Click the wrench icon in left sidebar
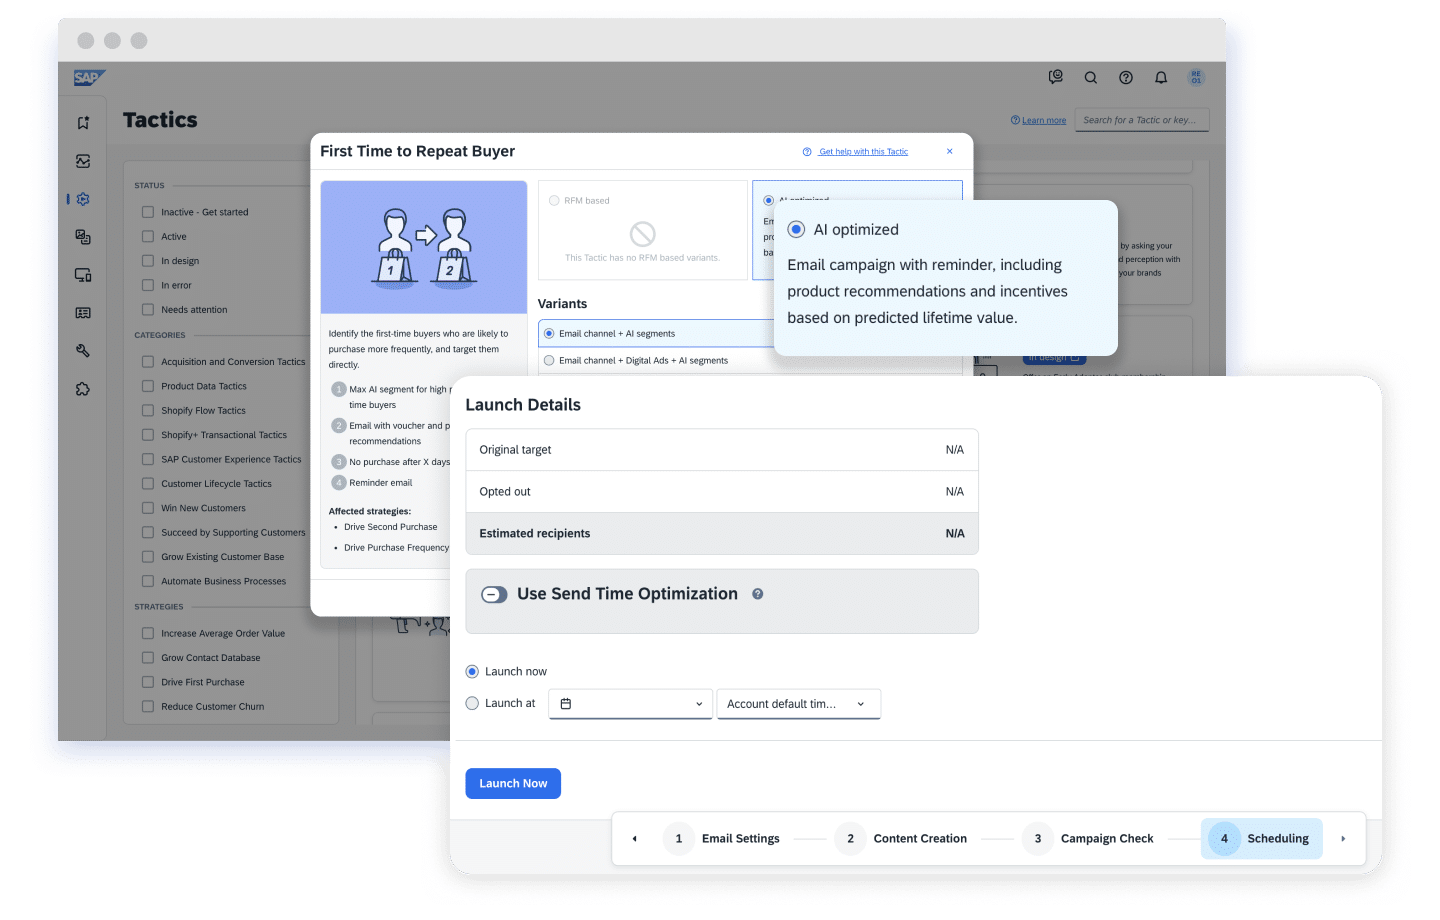 (83, 351)
